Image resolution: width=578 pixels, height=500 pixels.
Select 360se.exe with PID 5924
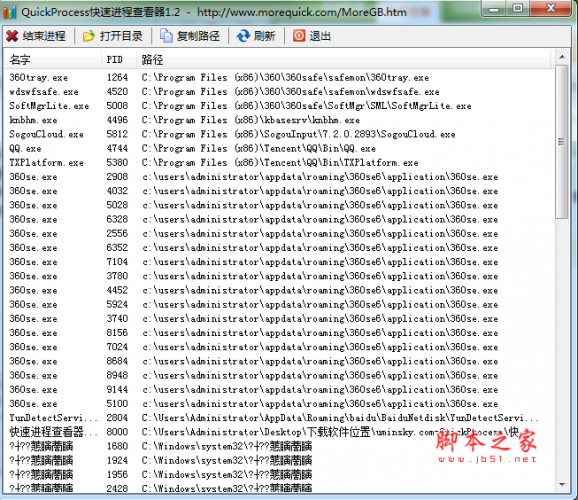click(279, 305)
